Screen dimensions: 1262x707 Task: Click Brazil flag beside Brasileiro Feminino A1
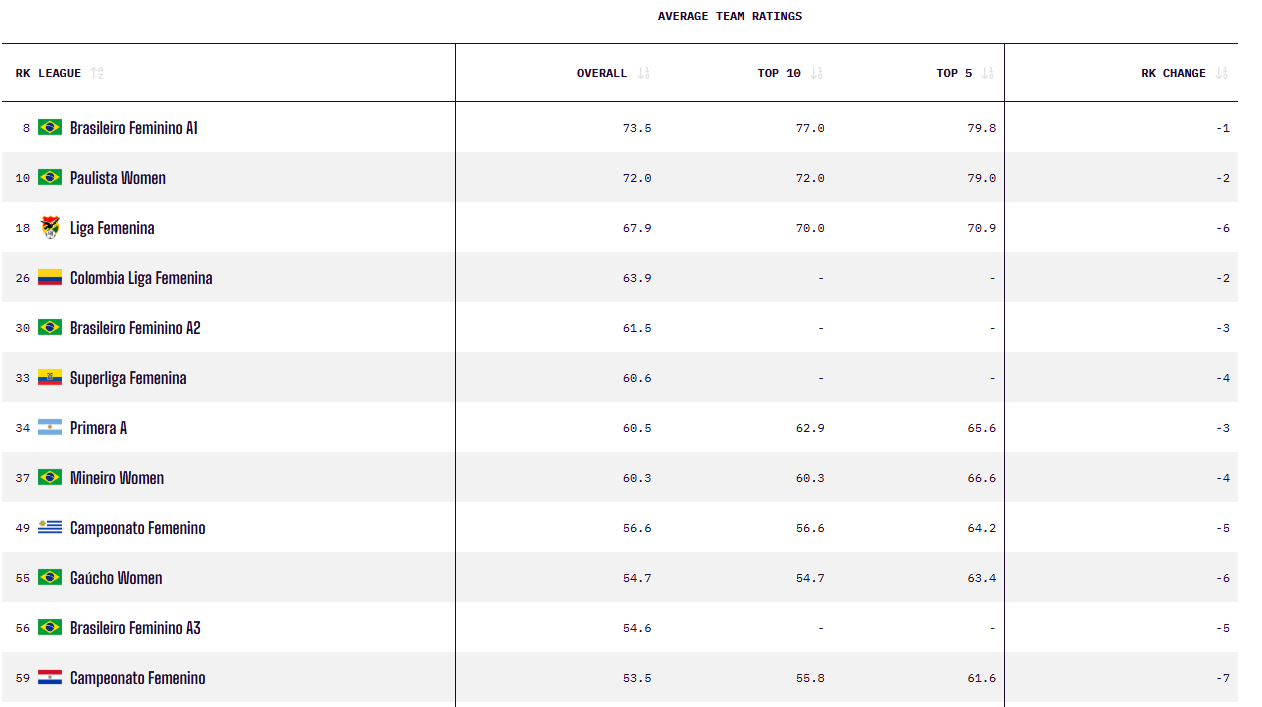[x=50, y=127]
